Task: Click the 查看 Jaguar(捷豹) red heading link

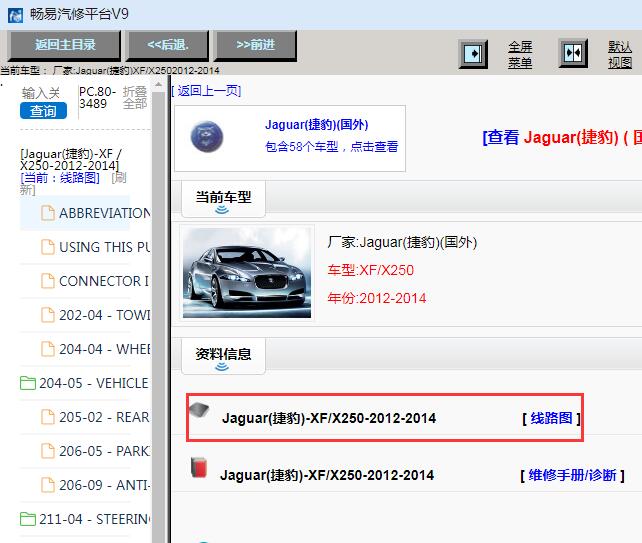Action: click(562, 137)
